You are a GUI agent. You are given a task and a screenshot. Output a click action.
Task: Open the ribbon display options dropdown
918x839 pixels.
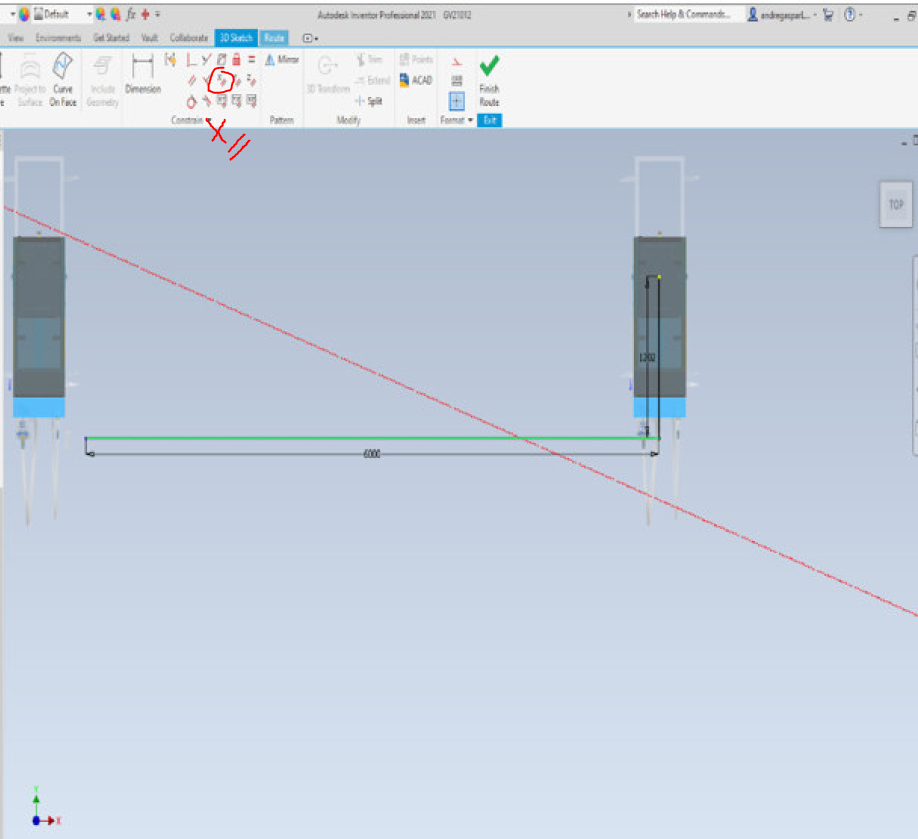pos(310,38)
